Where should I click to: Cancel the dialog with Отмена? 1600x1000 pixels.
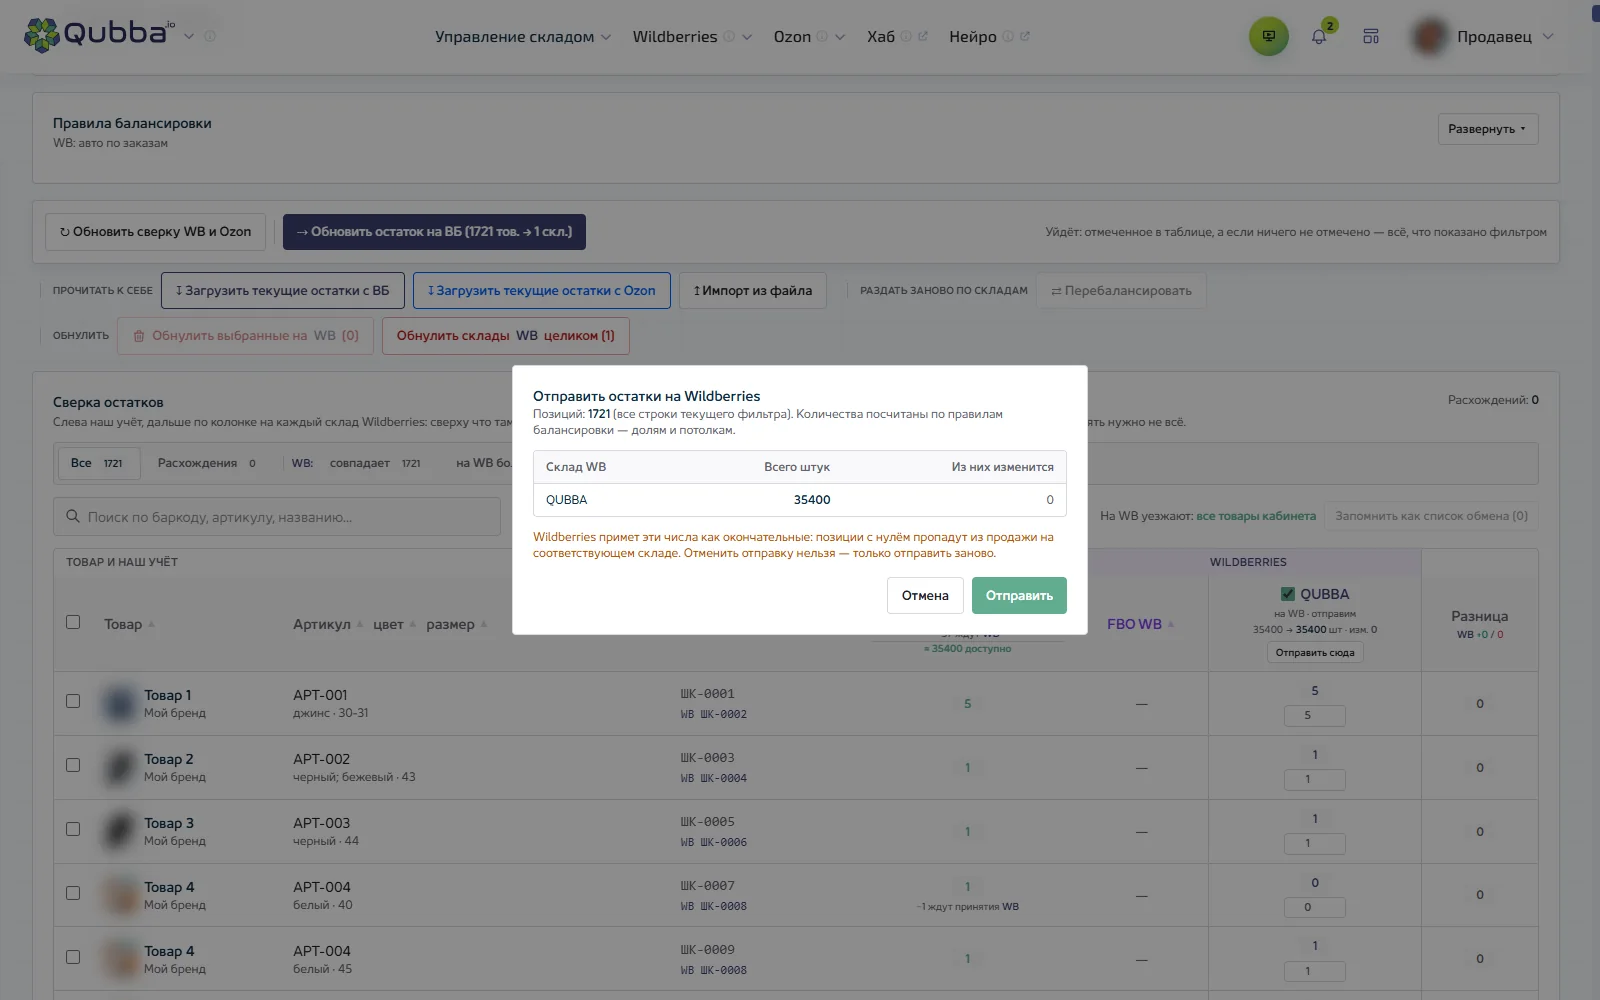[925, 596]
